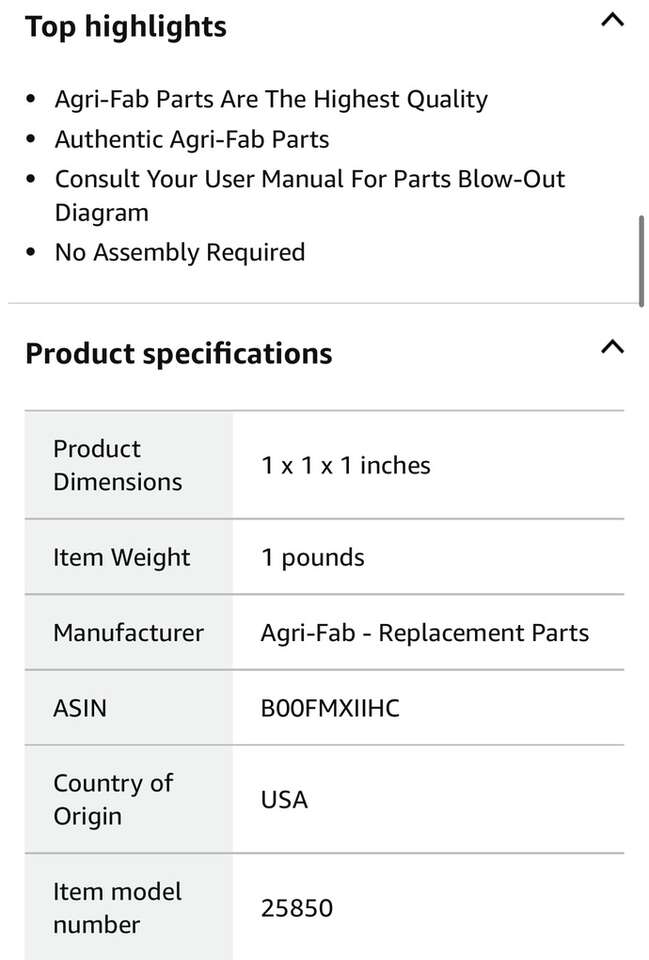Select the ASIN code B00FMXIIHC

(330, 708)
